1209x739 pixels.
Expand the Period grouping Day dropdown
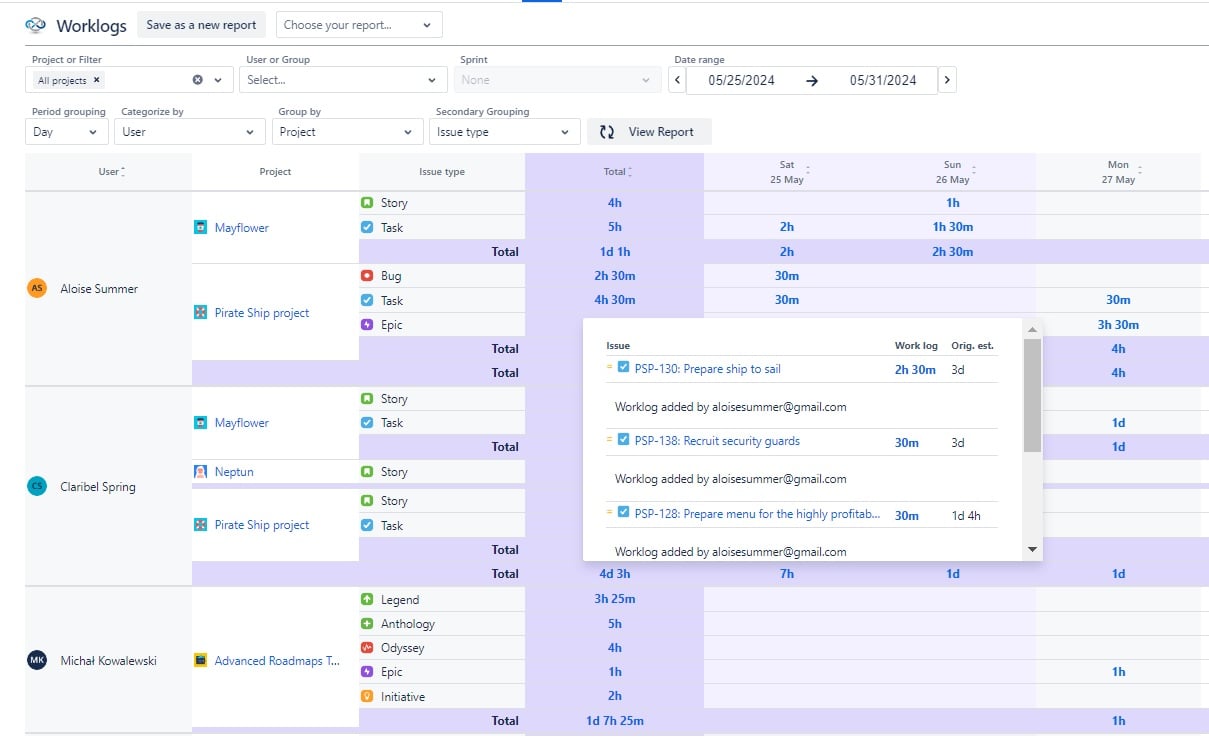click(67, 132)
